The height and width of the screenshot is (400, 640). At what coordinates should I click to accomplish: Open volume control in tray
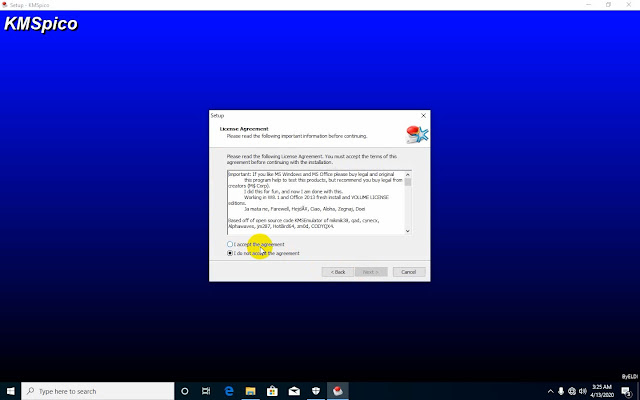point(582,391)
